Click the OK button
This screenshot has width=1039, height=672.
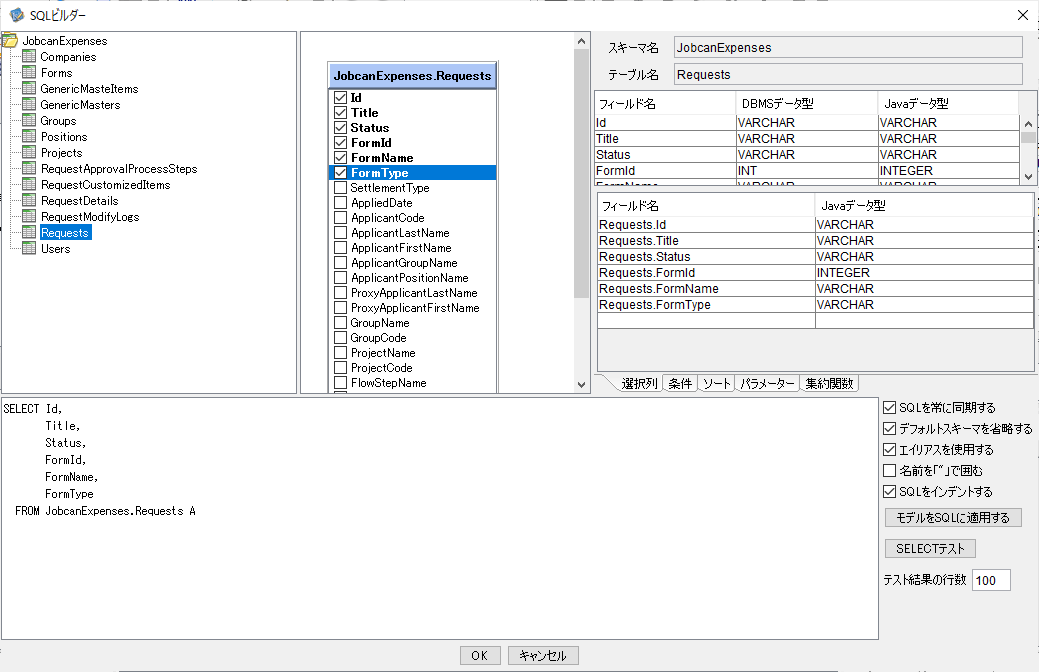480,655
